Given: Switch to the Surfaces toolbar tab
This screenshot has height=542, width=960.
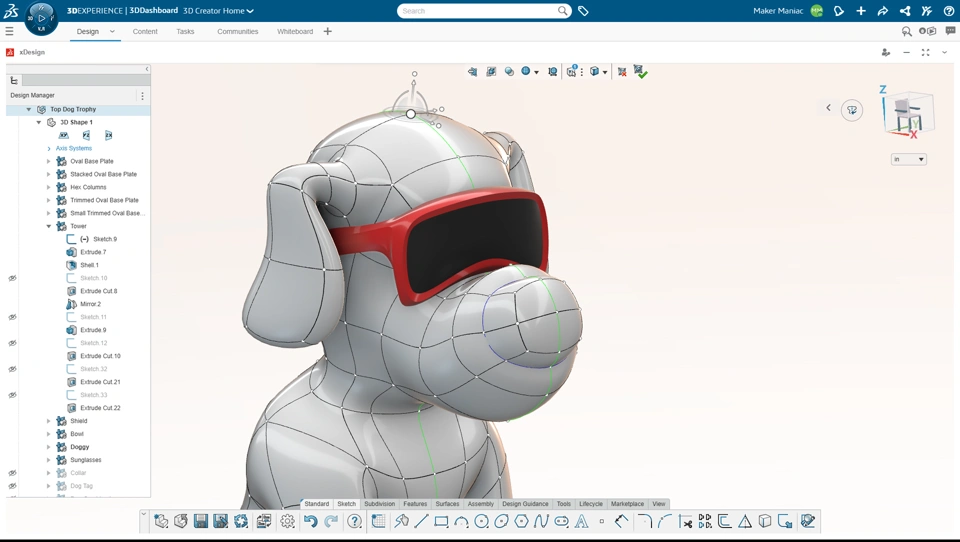Looking at the screenshot, I should click(447, 504).
